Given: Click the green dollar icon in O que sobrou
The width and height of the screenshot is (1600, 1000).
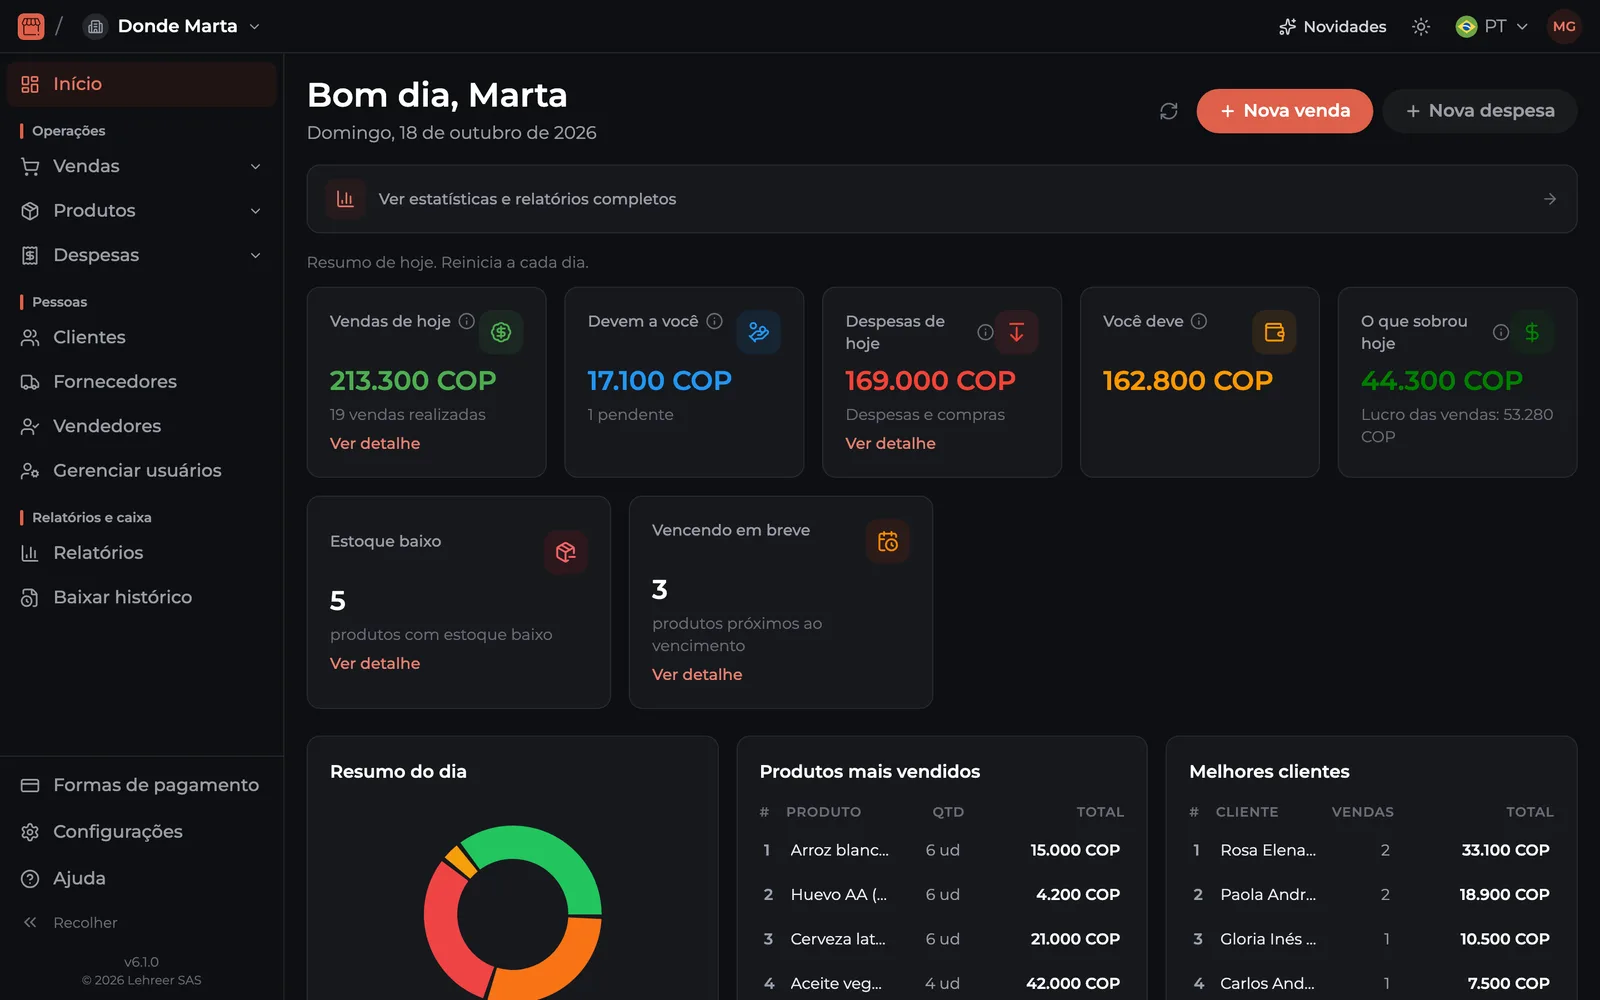Looking at the screenshot, I should 1532,332.
